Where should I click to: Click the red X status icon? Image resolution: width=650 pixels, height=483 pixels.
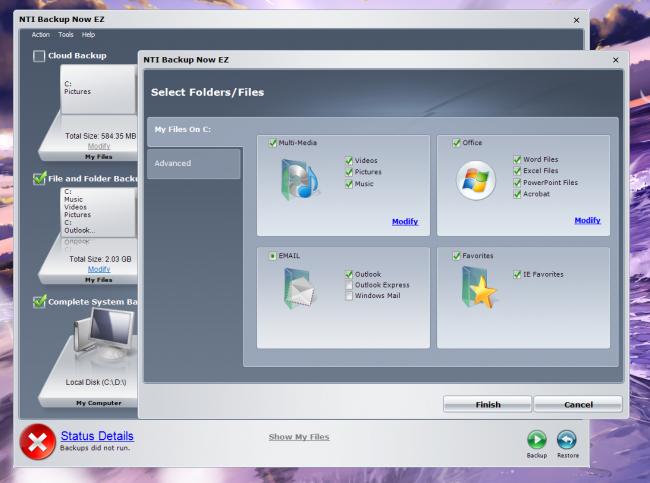(x=37, y=442)
